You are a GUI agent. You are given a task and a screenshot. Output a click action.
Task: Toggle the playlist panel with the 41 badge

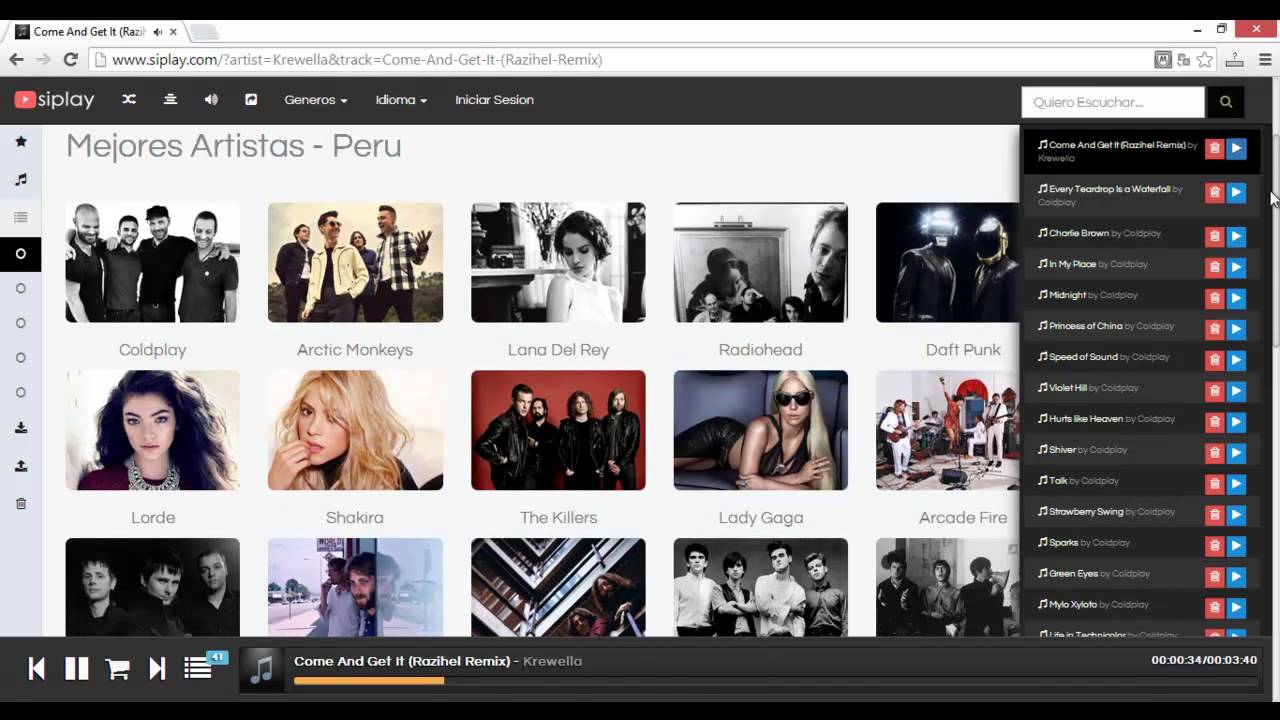pos(199,668)
